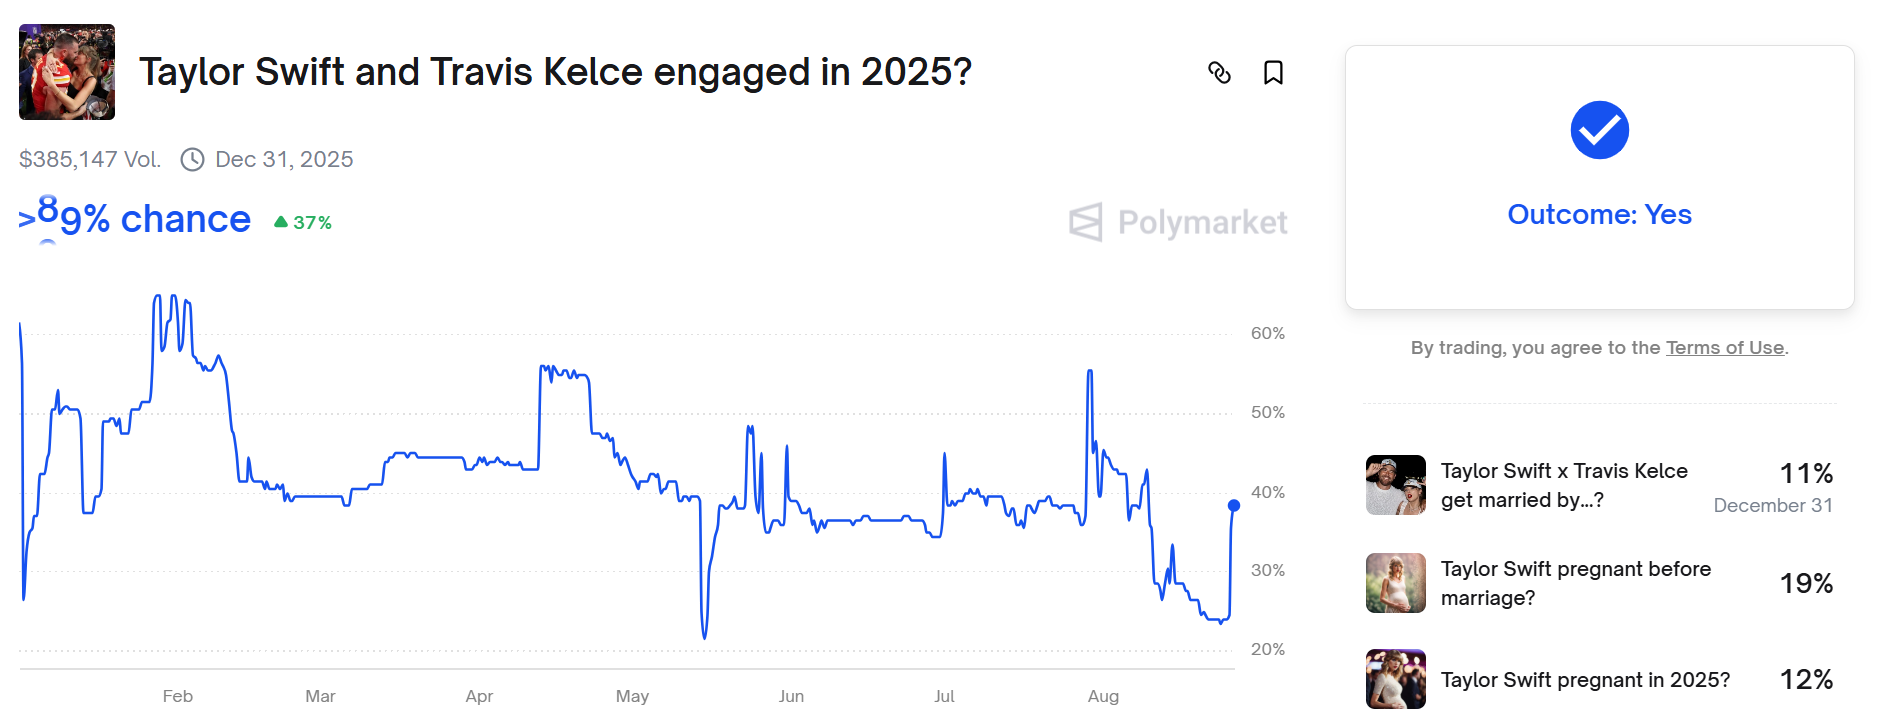Go to 'Taylor Swift pregnant in 2025?' market
The height and width of the screenshot is (723, 1879).
(1584, 680)
